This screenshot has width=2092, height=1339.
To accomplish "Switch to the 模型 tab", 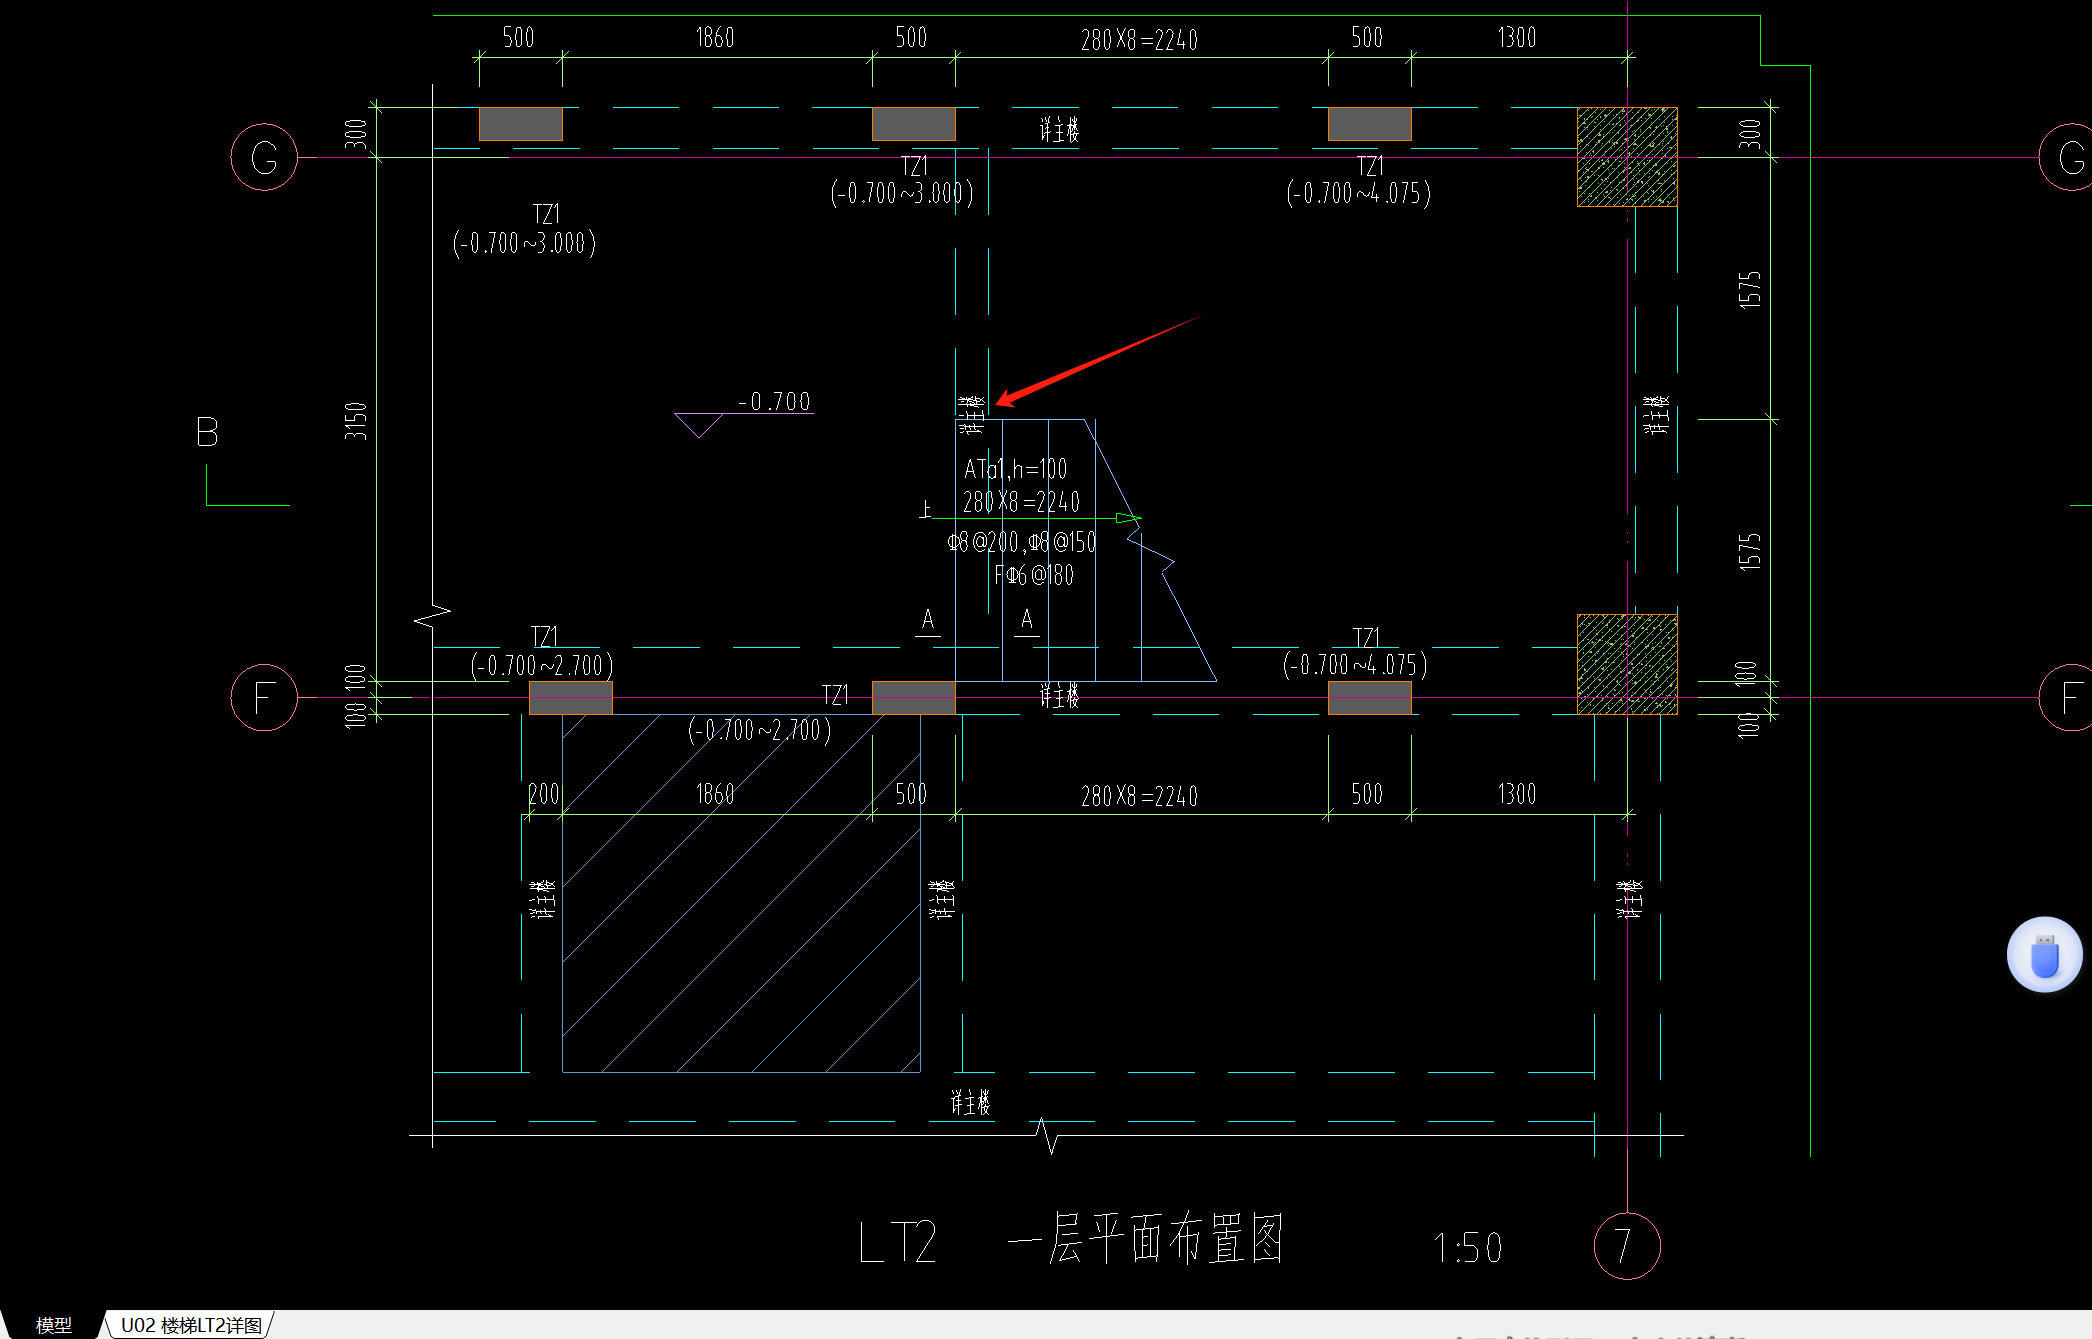I will point(54,1325).
